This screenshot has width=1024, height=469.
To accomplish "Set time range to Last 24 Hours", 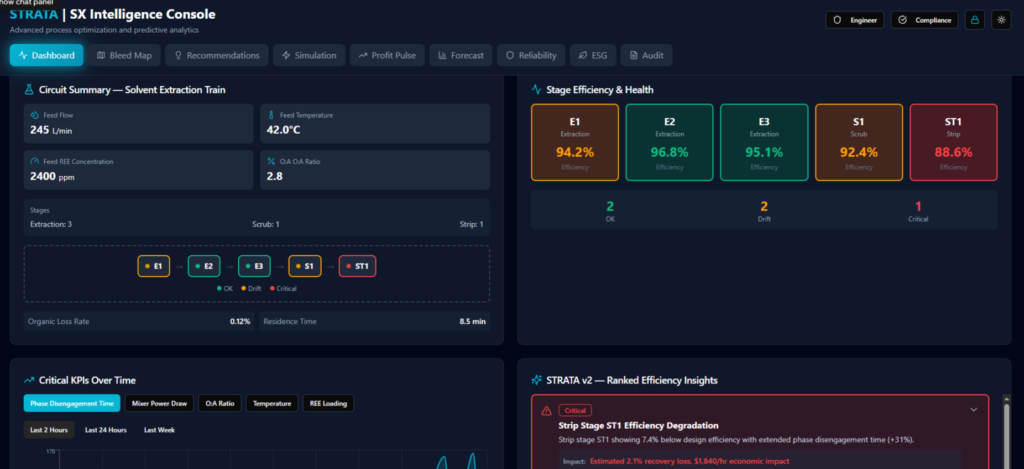I will click(x=106, y=430).
